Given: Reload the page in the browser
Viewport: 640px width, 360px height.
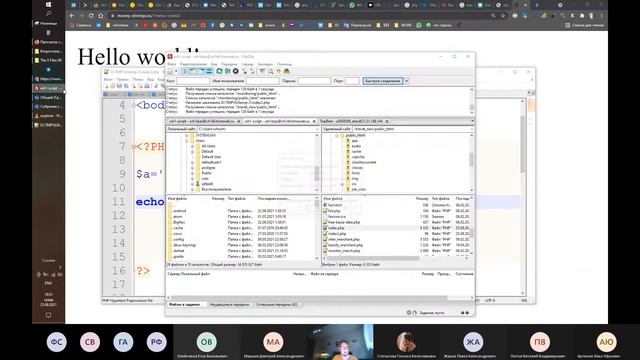Looking at the screenshot, I should coord(91,16).
